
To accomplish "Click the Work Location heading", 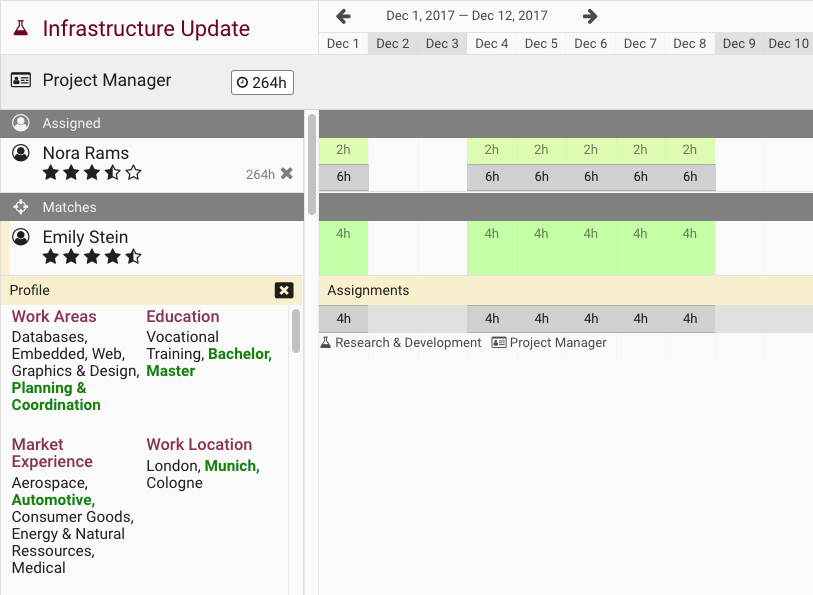I will point(199,444).
